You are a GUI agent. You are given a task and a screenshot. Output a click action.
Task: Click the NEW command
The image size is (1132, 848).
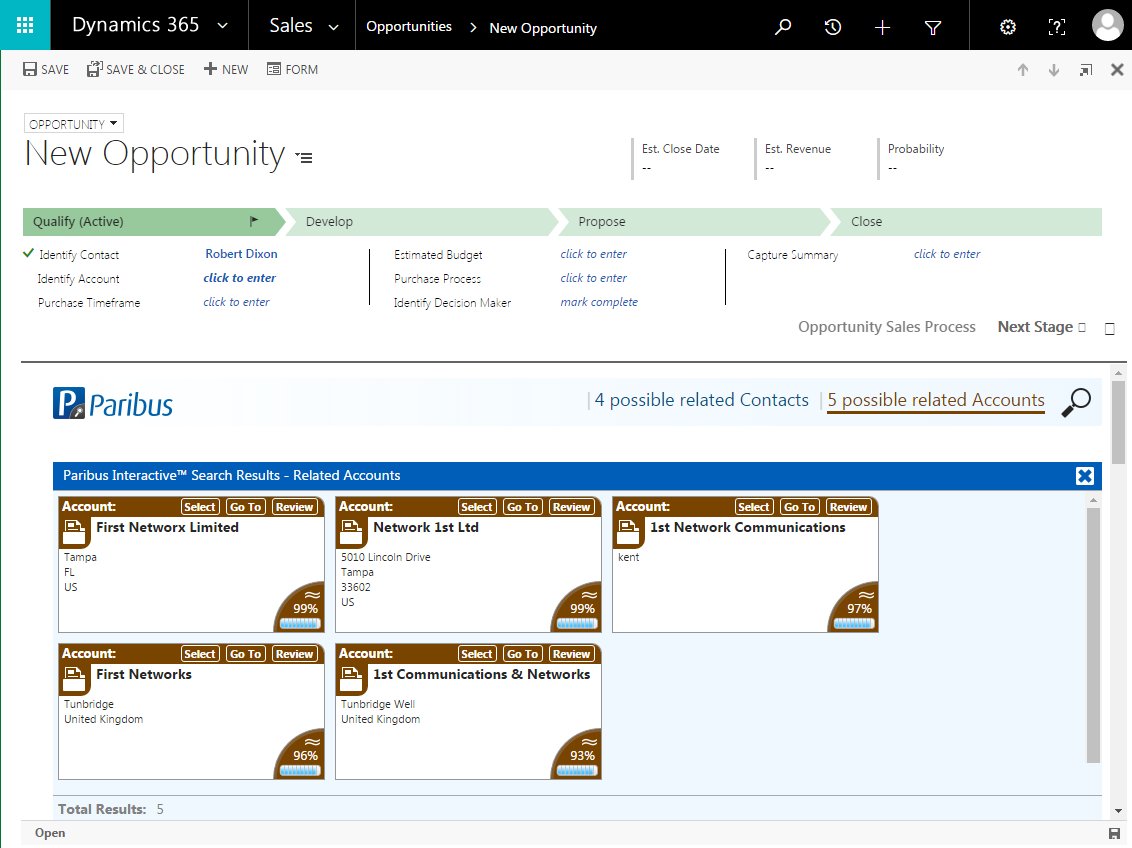coord(226,69)
